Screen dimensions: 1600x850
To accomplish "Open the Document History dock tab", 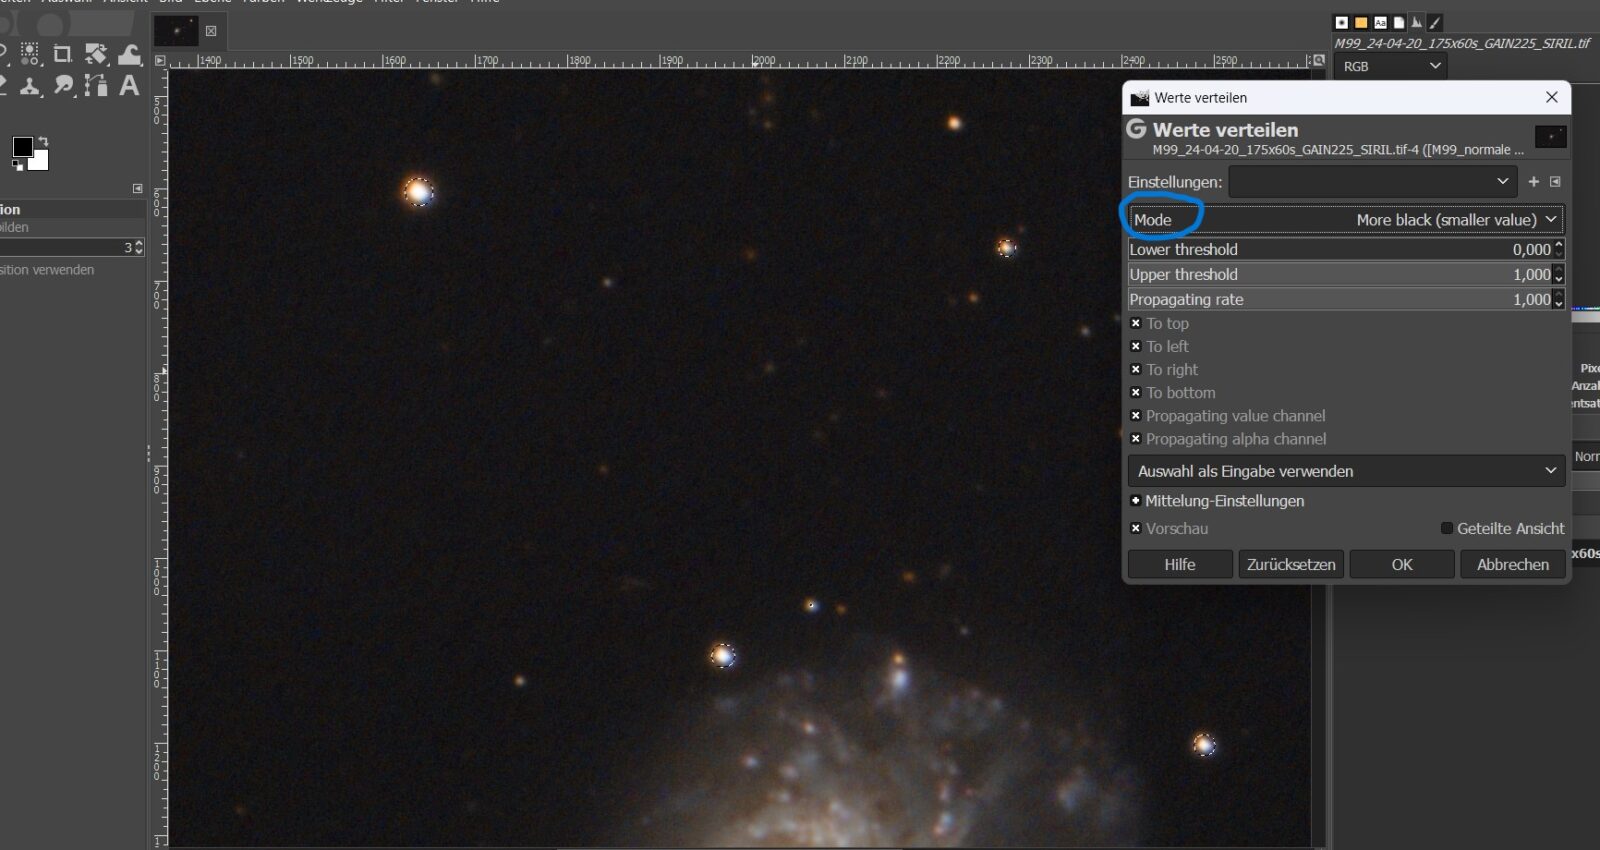I will (1398, 22).
